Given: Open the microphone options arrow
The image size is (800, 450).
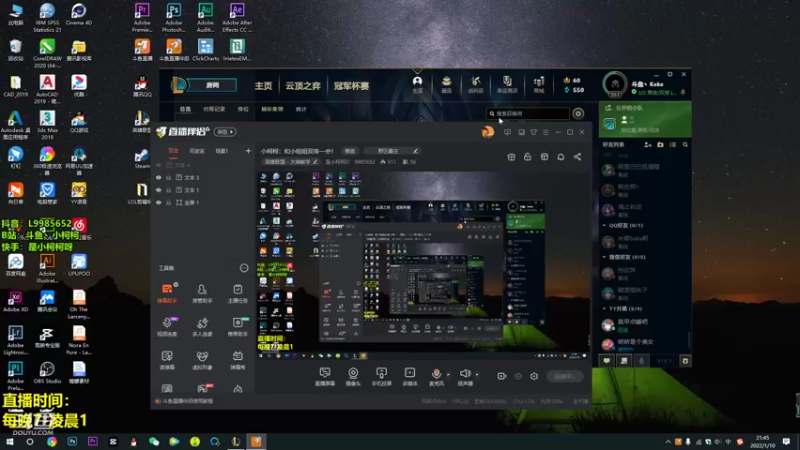Looking at the screenshot, I should [448, 374].
